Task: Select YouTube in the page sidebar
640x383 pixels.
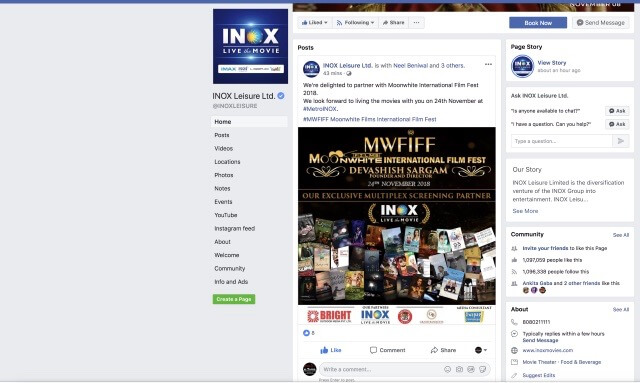Action: [226, 215]
